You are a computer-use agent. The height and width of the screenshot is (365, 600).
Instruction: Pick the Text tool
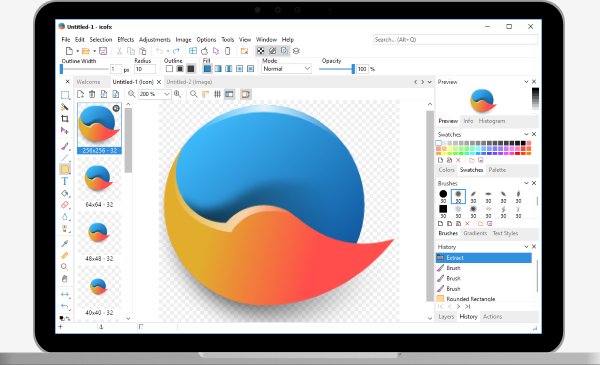pyautogui.click(x=65, y=181)
